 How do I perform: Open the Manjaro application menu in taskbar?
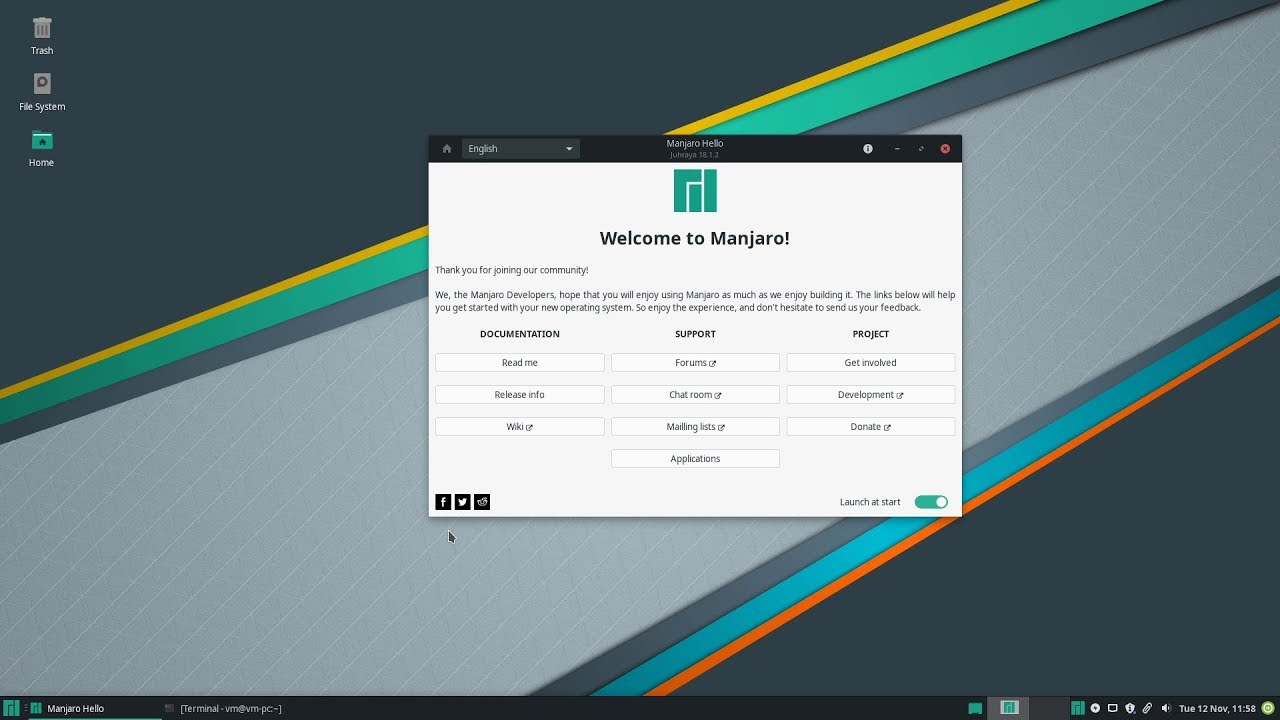(11, 708)
